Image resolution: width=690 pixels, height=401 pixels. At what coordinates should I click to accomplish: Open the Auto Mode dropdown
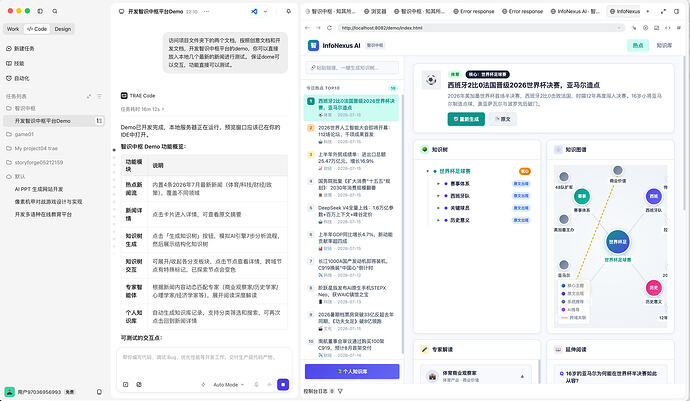tap(228, 385)
